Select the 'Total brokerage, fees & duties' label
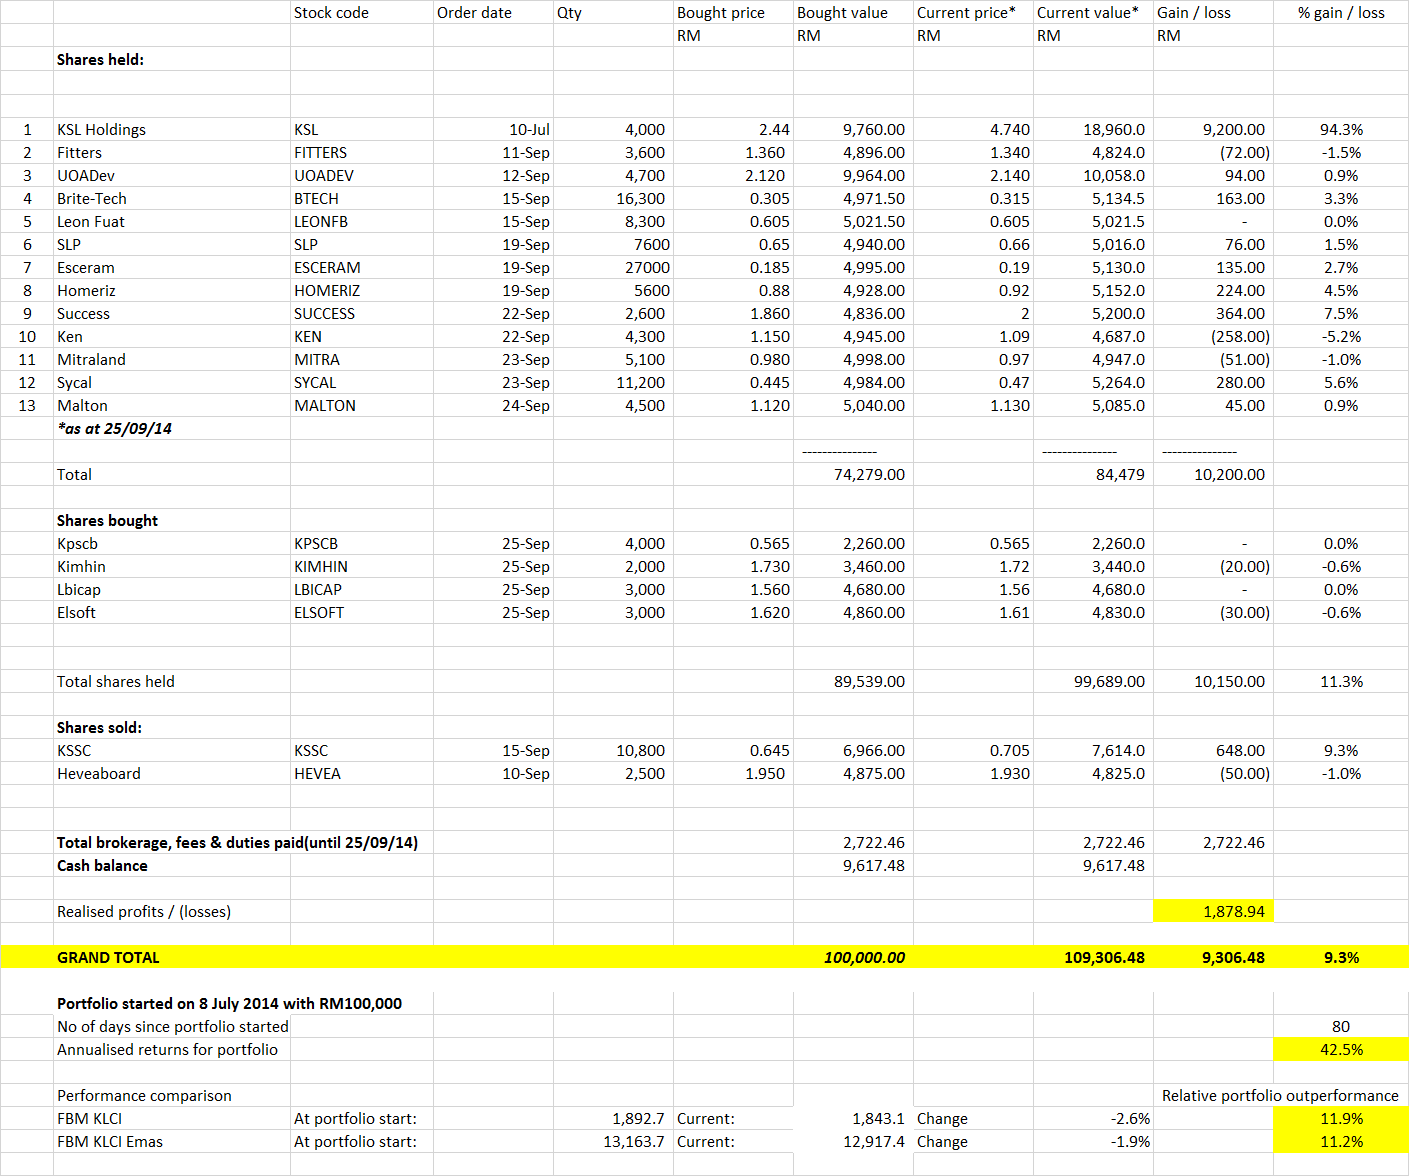Image resolution: width=1409 pixels, height=1176 pixels. pyautogui.click(x=237, y=843)
